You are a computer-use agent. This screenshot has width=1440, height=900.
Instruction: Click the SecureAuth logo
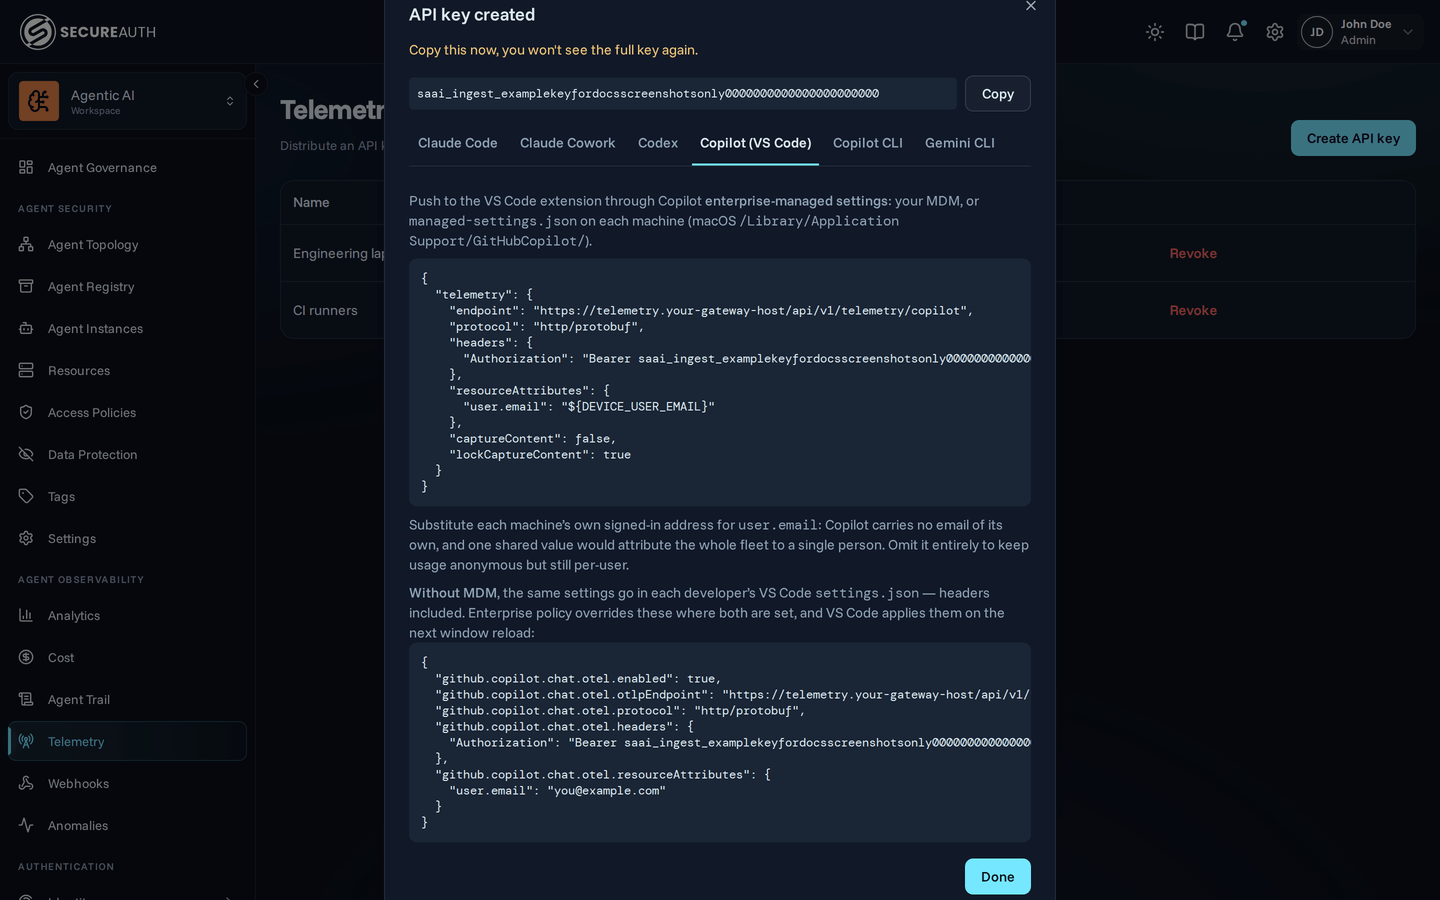88,32
